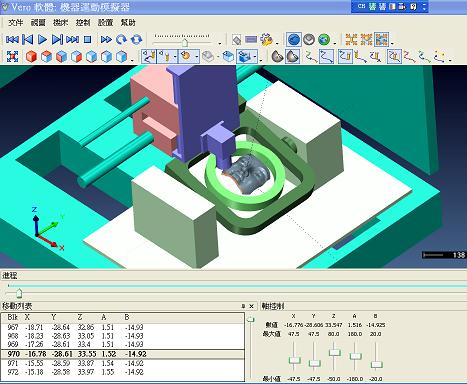Close the move list panel
Viewport: 467px width, 384px height.
tap(252, 306)
